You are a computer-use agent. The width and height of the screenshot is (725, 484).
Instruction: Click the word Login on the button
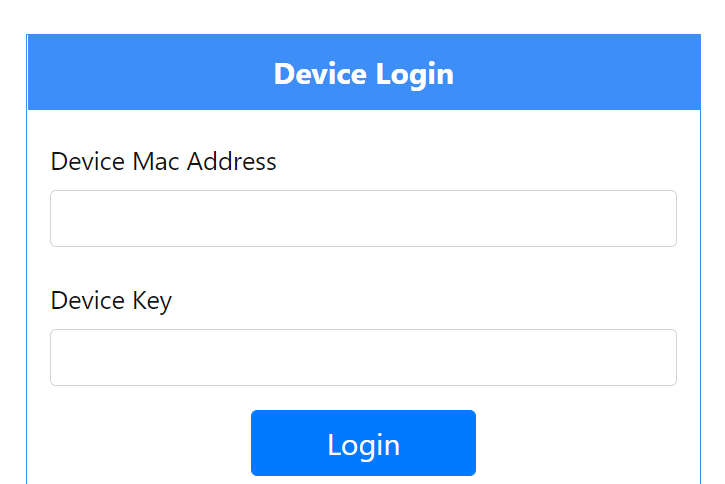click(x=363, y=444)
